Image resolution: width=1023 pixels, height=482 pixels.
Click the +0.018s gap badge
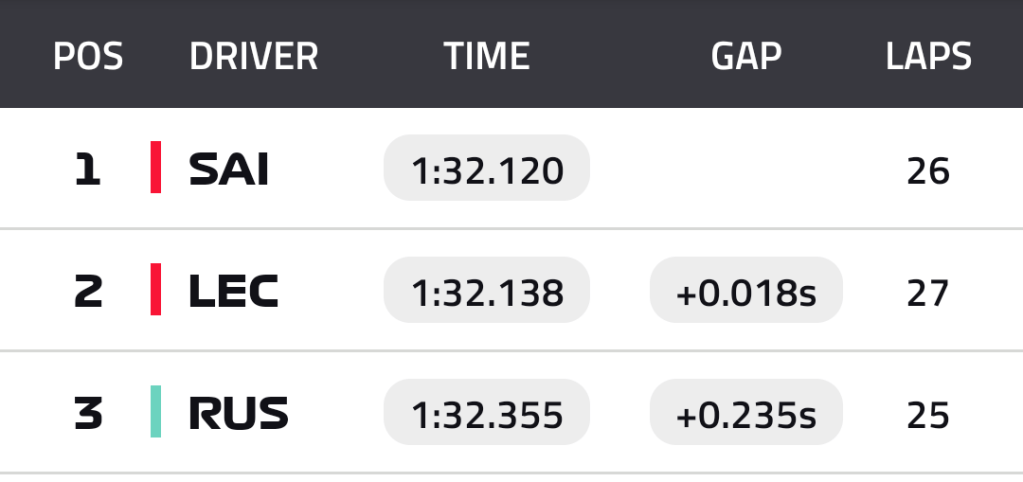coord(746,293)
